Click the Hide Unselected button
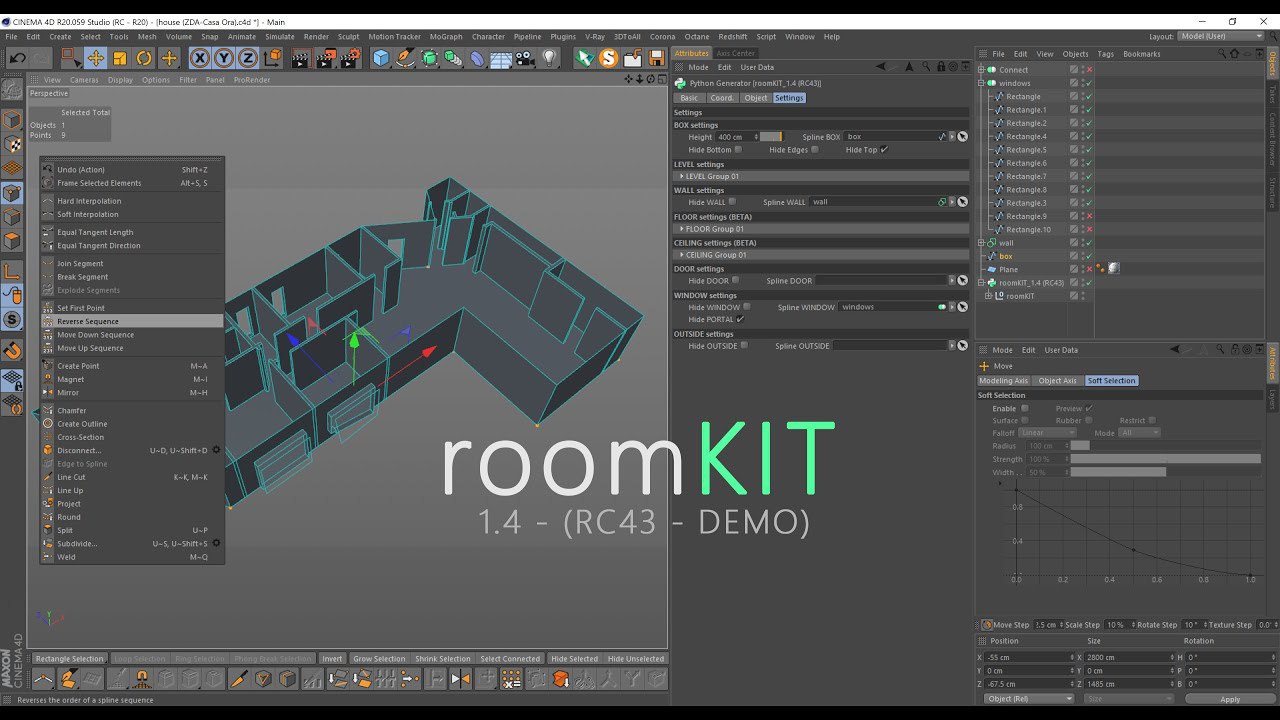1280x720 pixels. 636,658
